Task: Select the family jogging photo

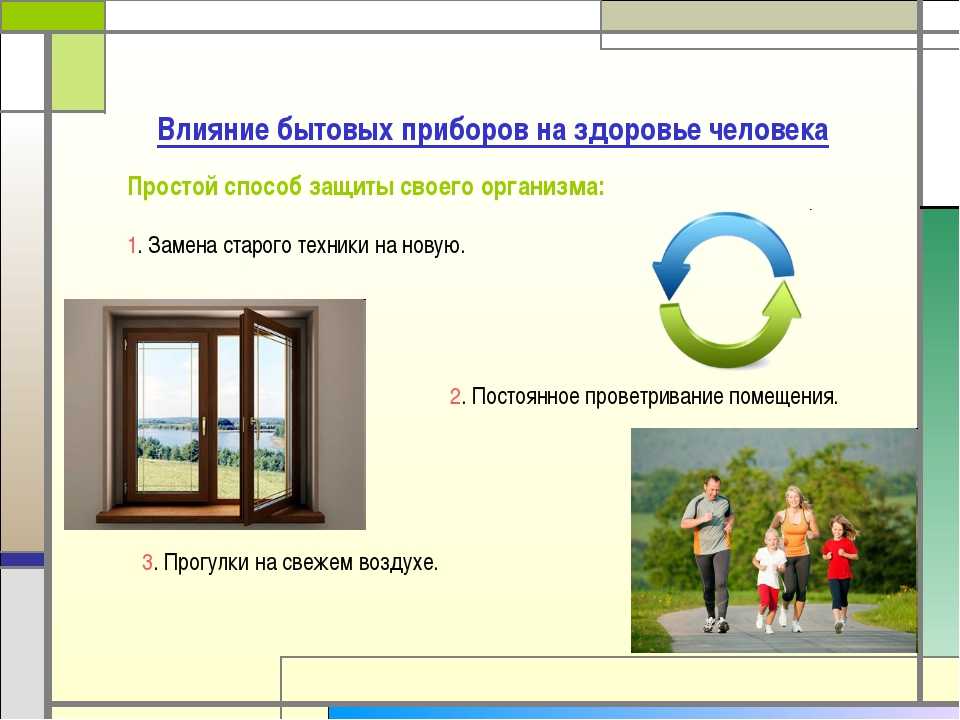Action: point(774,541)
